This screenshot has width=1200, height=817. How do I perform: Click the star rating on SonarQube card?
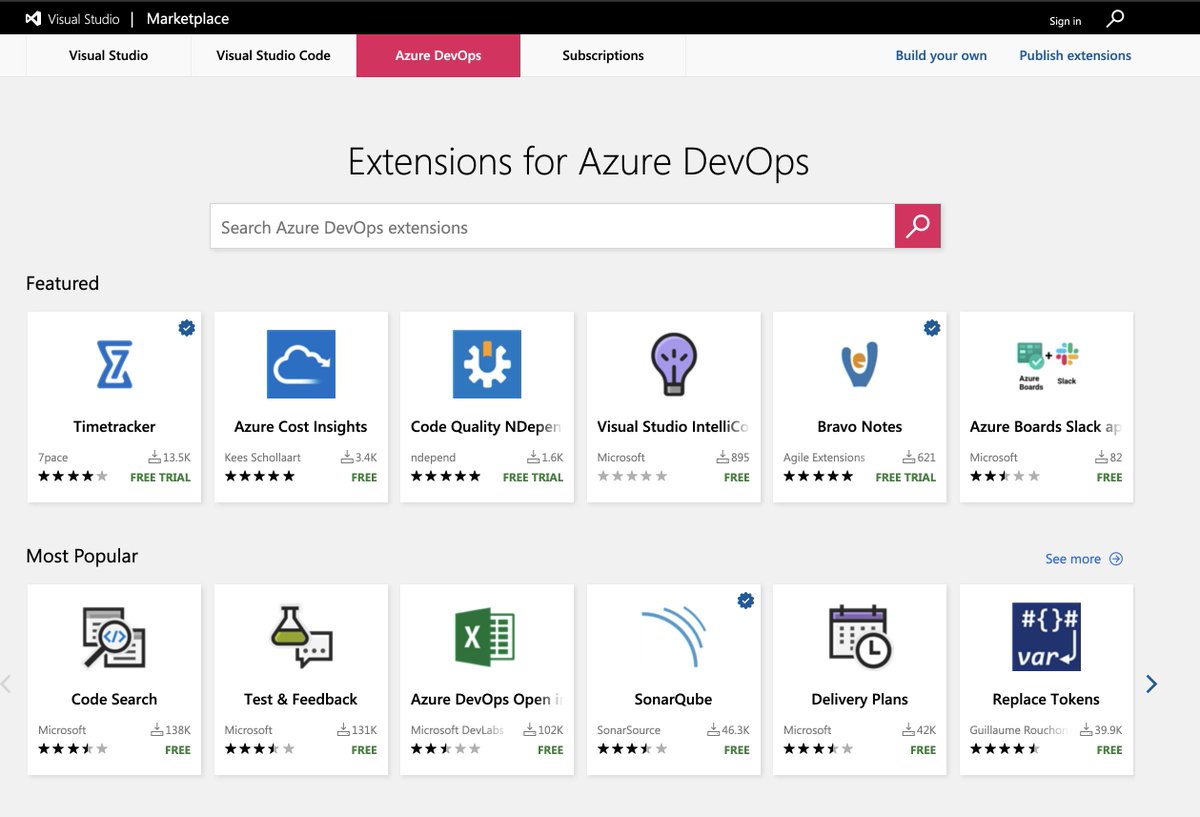[x=632, y=750]
